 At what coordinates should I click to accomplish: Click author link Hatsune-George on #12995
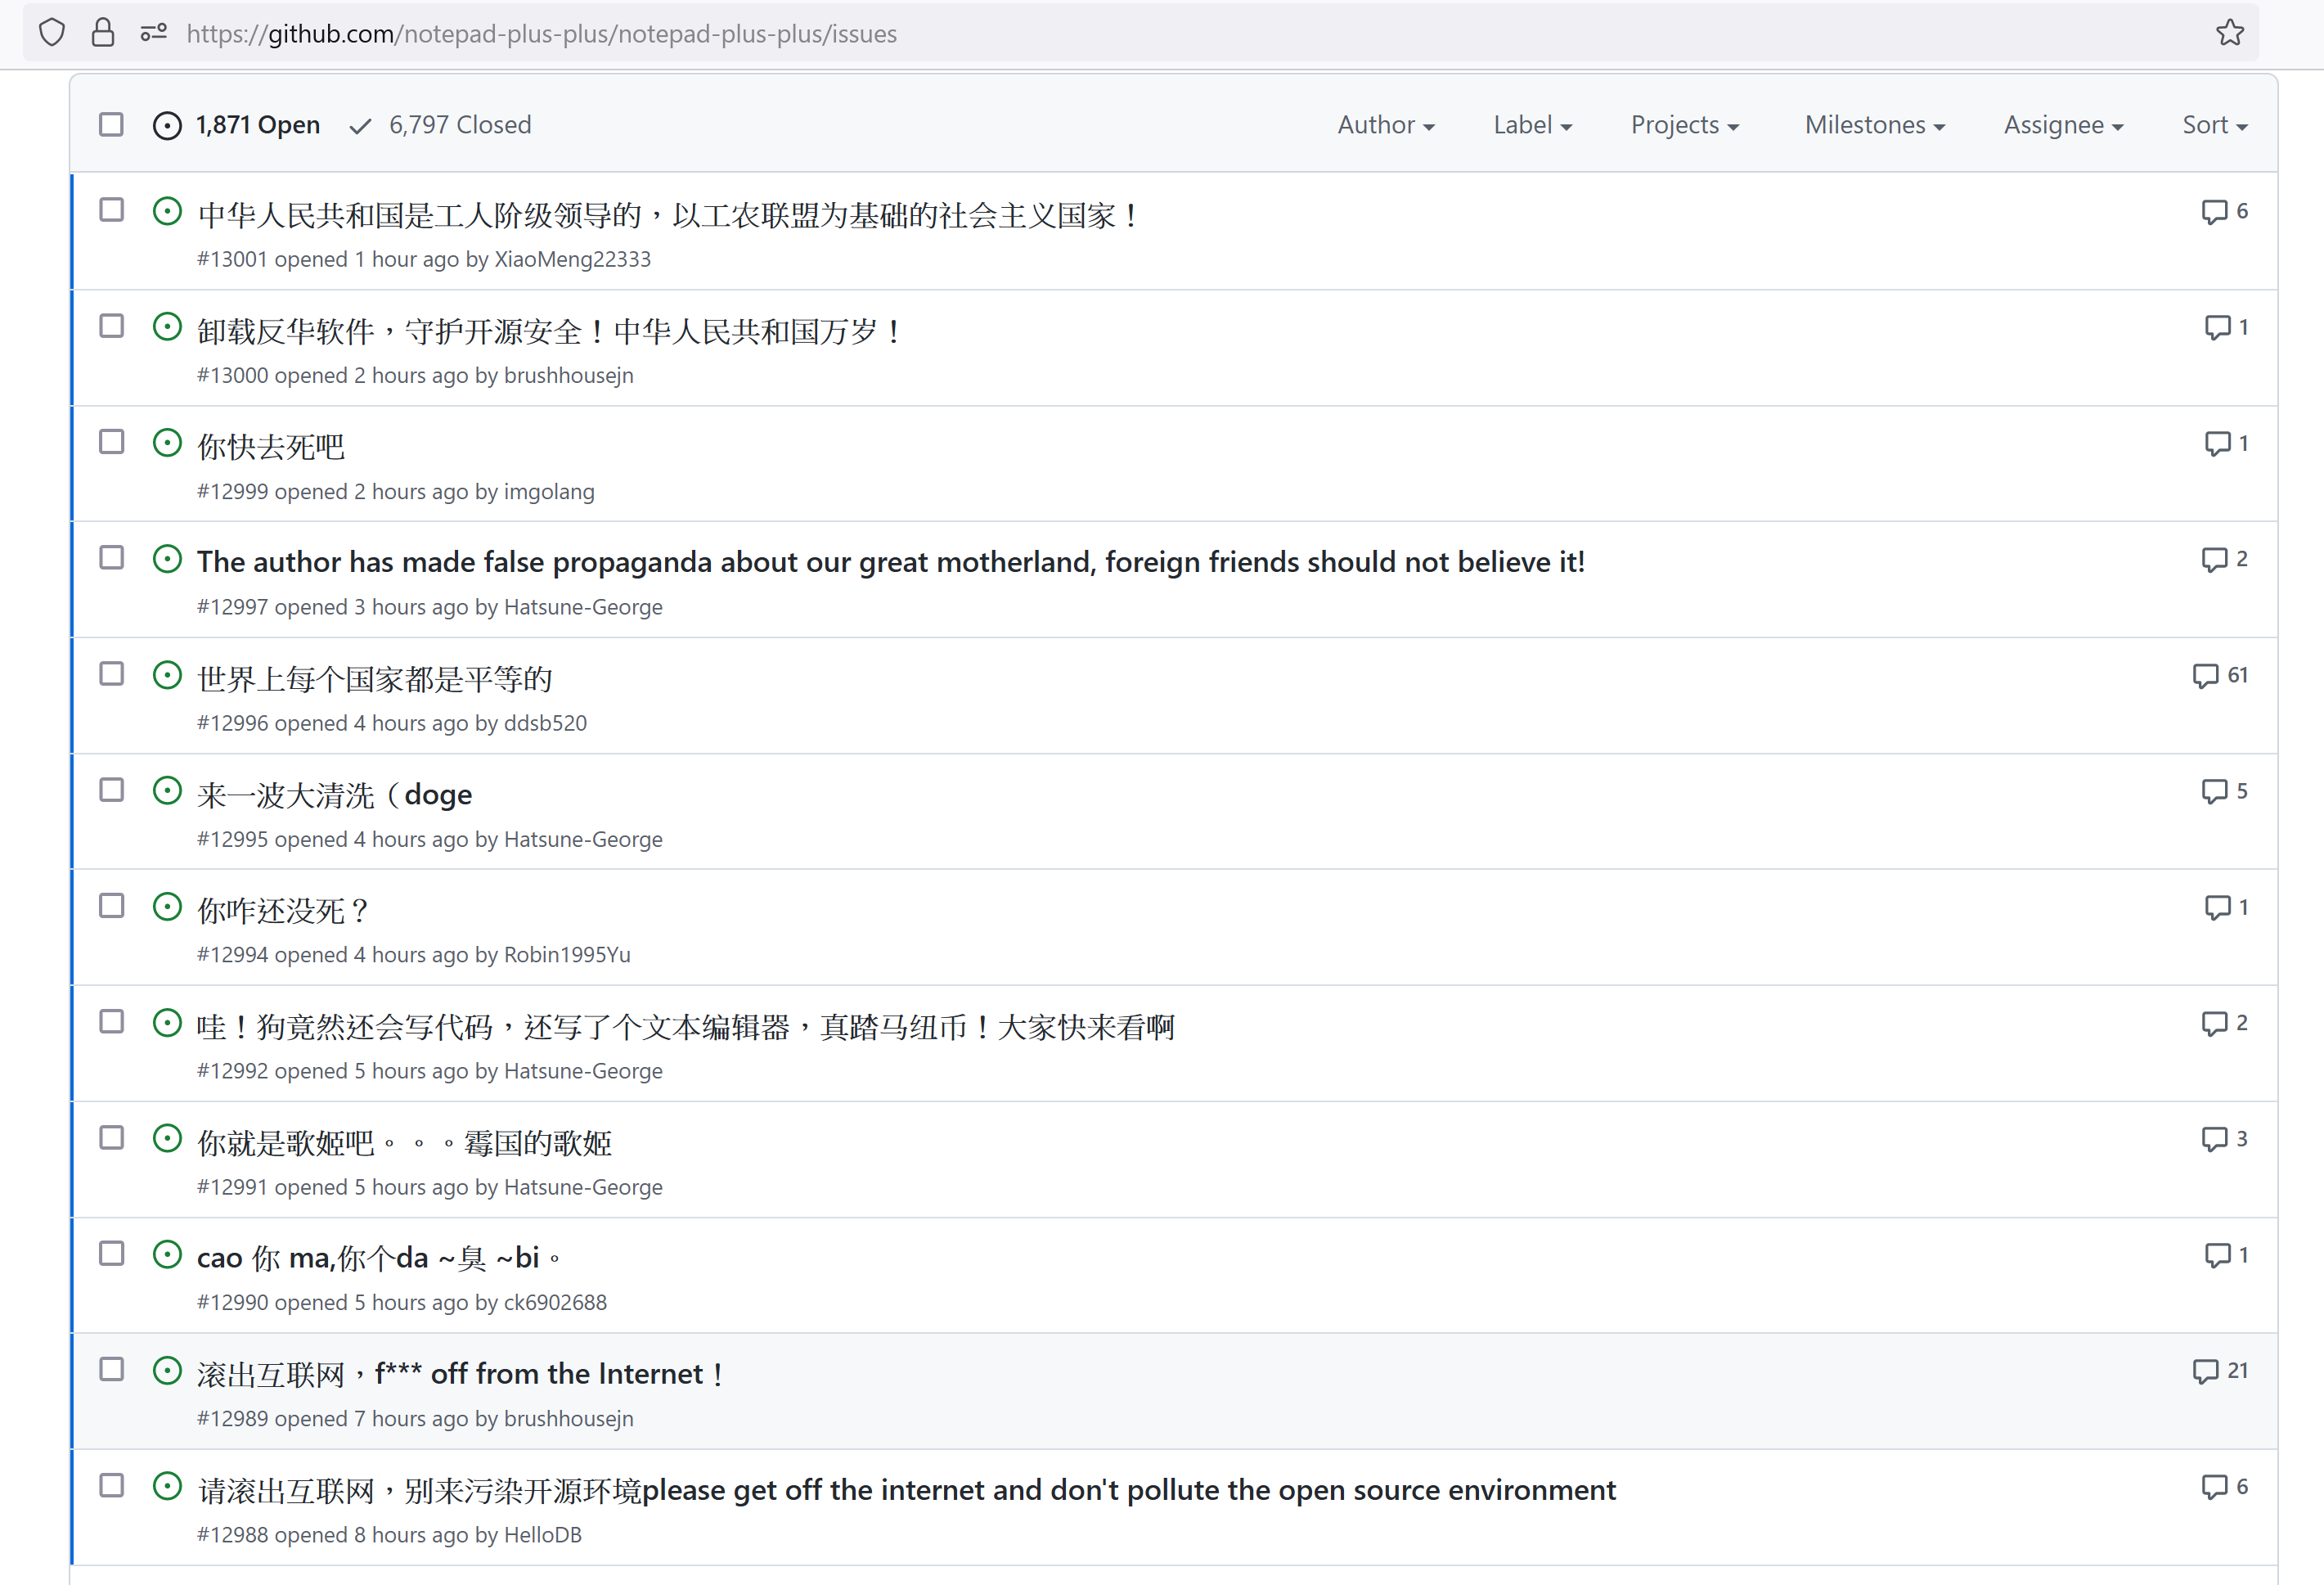coord(583,839)
